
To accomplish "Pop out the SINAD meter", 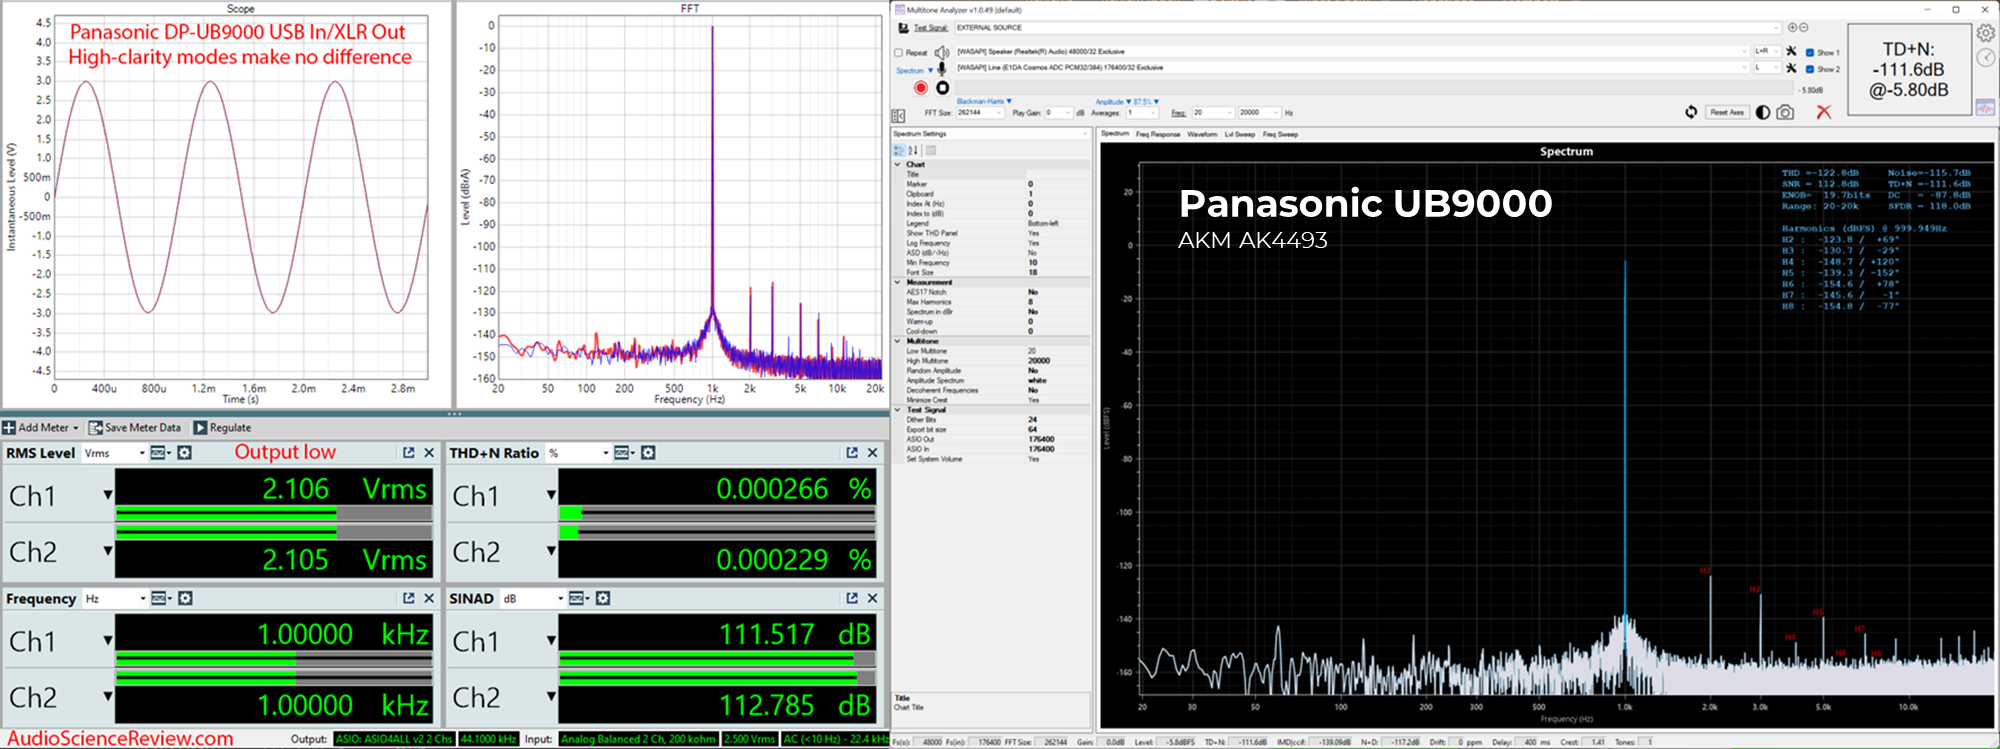I will (x=852, y=598).
